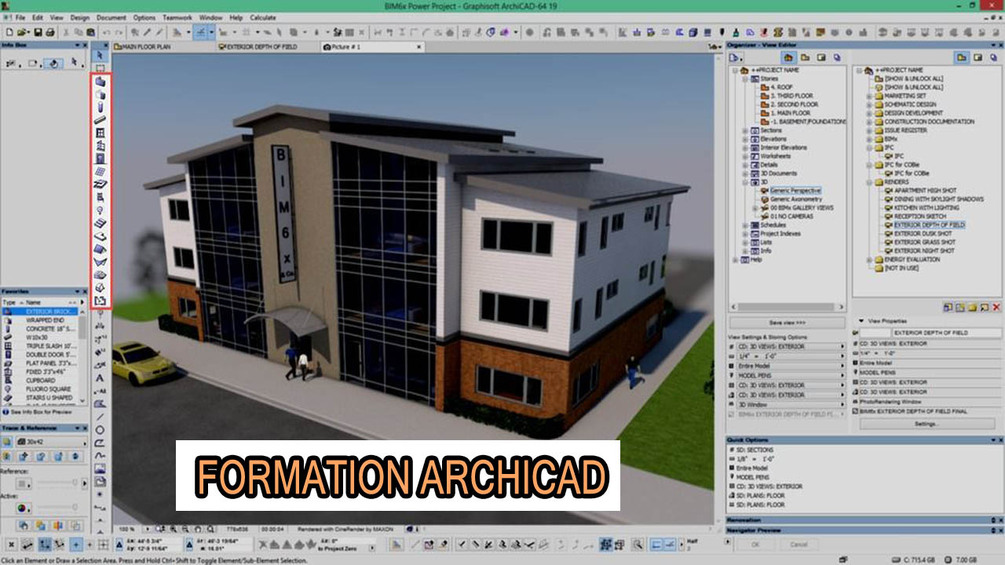
Task: Collapse the RENDERS folder
Action: [x=869, y=182]
